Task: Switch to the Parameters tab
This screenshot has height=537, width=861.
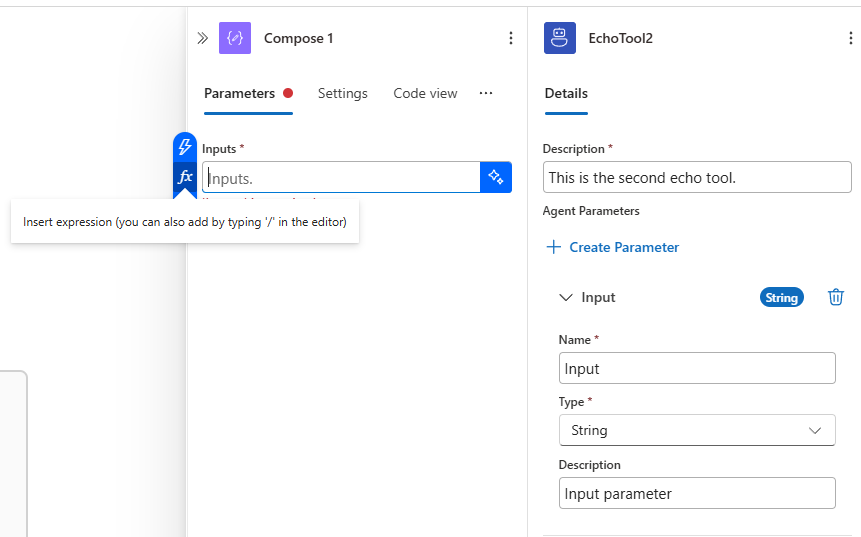Action: tap(240, 93)
